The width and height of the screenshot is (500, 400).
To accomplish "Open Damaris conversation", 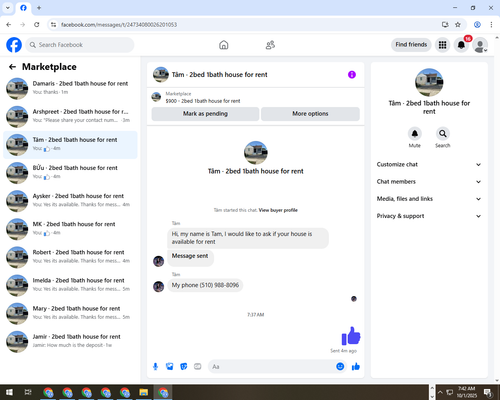I will pos(70,89).
